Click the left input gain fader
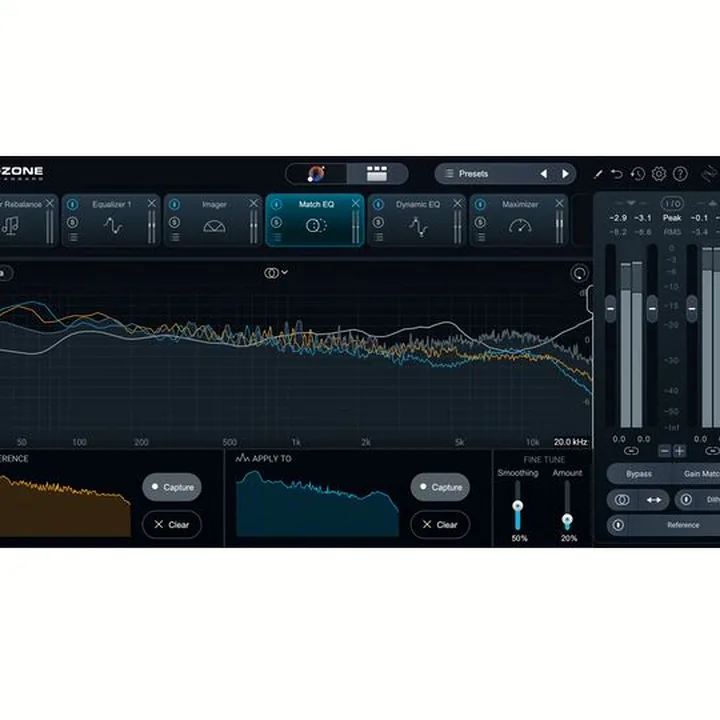 pyautogui.click(x=610, y=309)
